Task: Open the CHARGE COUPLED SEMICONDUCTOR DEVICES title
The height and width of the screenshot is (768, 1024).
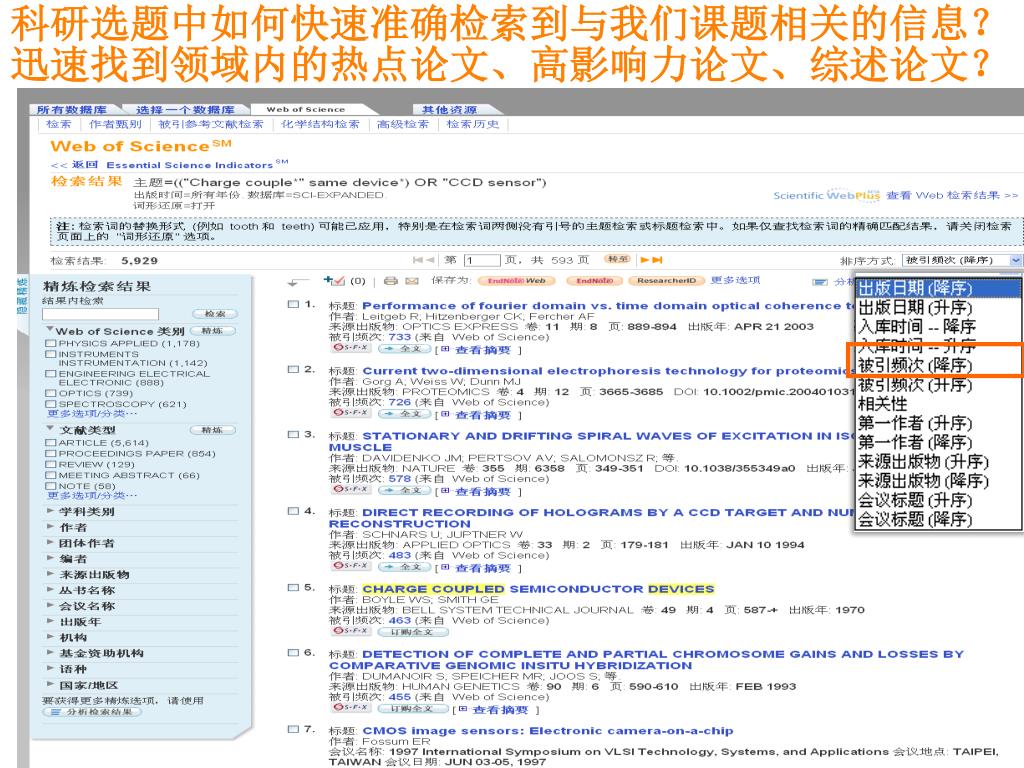Action: (x=538, y=589)
